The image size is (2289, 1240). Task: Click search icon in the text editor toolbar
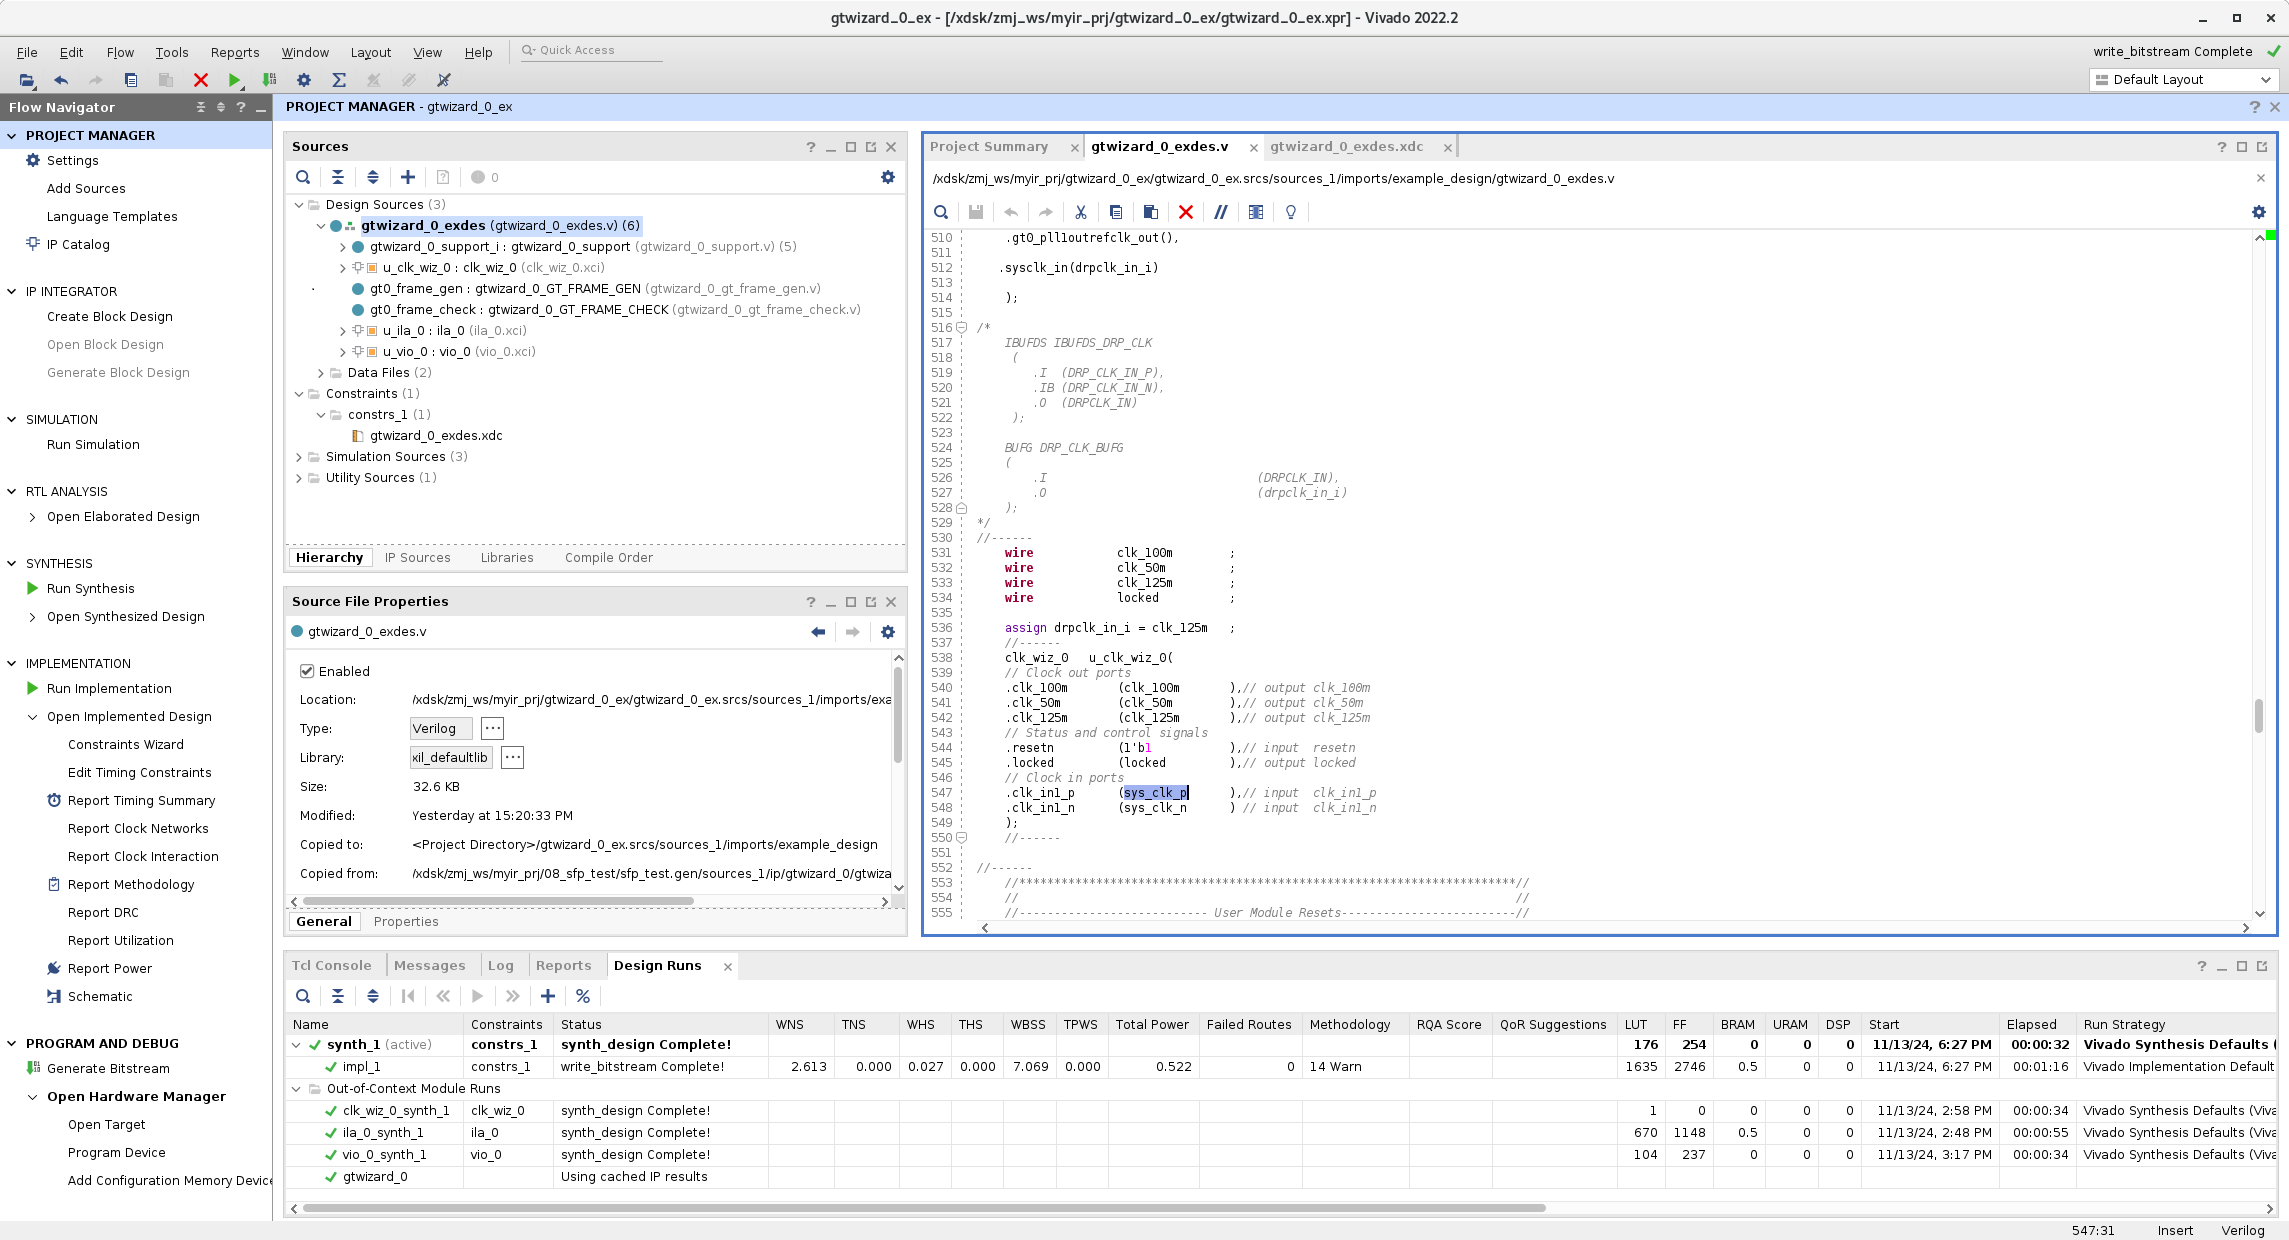tap(941, 212)
